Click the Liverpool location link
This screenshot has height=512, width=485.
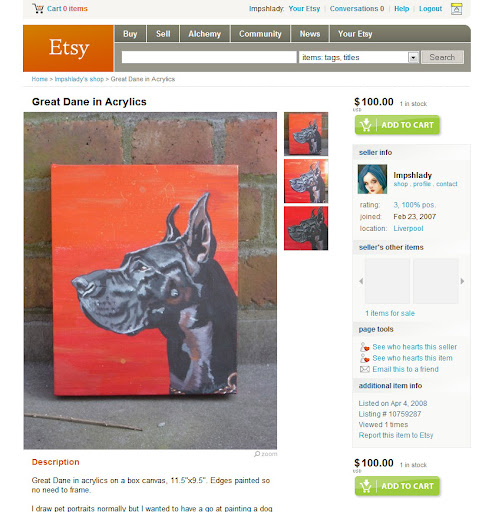click(x=408, y=228)
